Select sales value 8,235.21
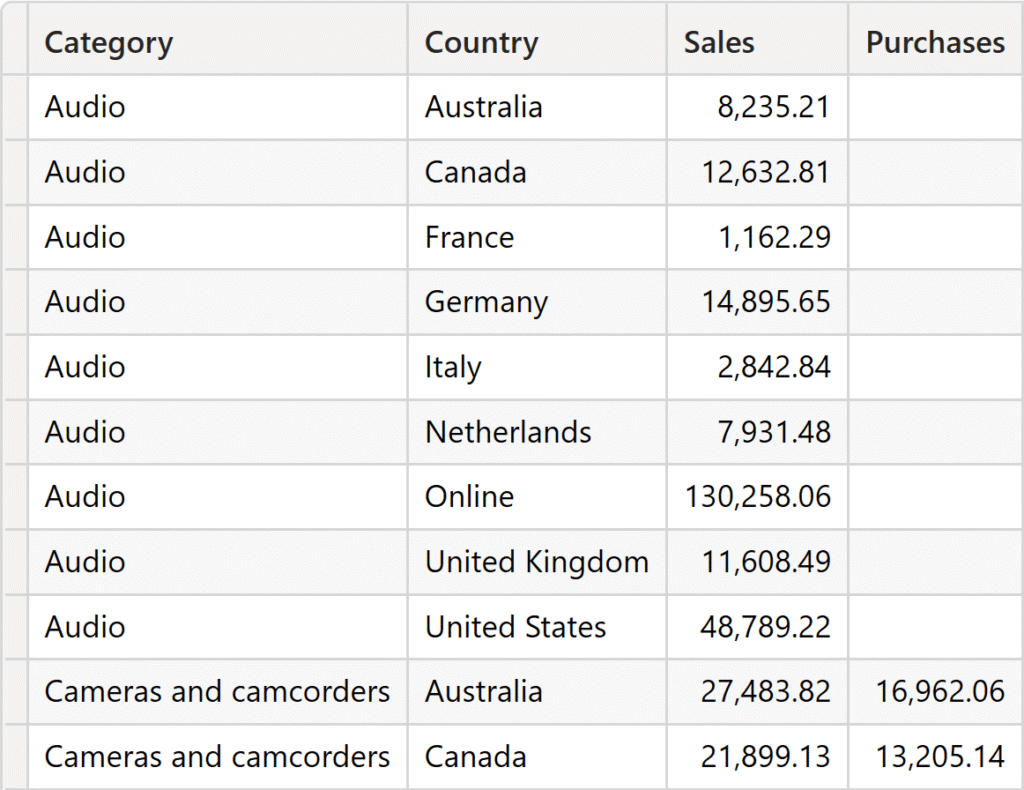Screen dimensions: 1024x790 [x=773, y=107]
